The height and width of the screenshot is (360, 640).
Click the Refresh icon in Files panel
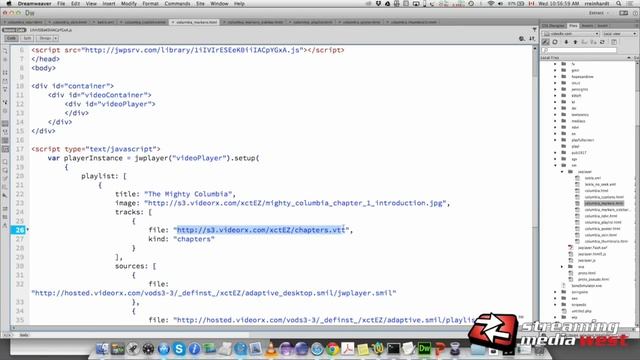pyautogui.click(x=555, y=42)
